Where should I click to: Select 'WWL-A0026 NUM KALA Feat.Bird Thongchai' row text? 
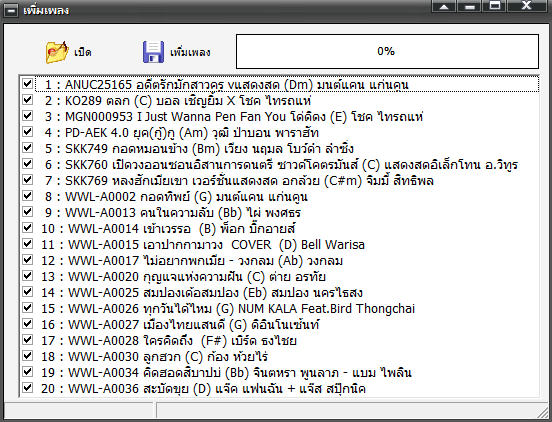pyautogui.click(x=228, y=309)
